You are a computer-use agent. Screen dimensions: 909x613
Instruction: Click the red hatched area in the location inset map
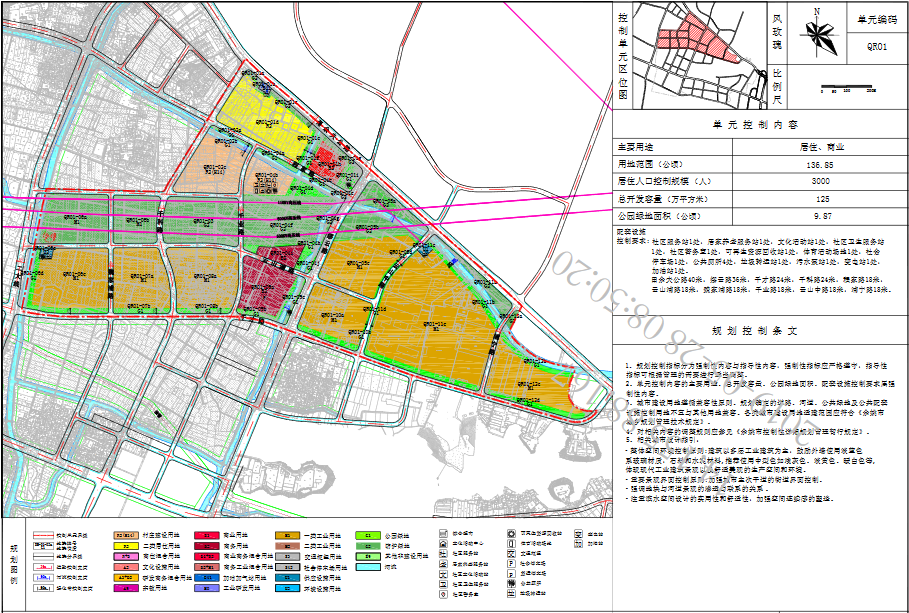click(684, 40)
